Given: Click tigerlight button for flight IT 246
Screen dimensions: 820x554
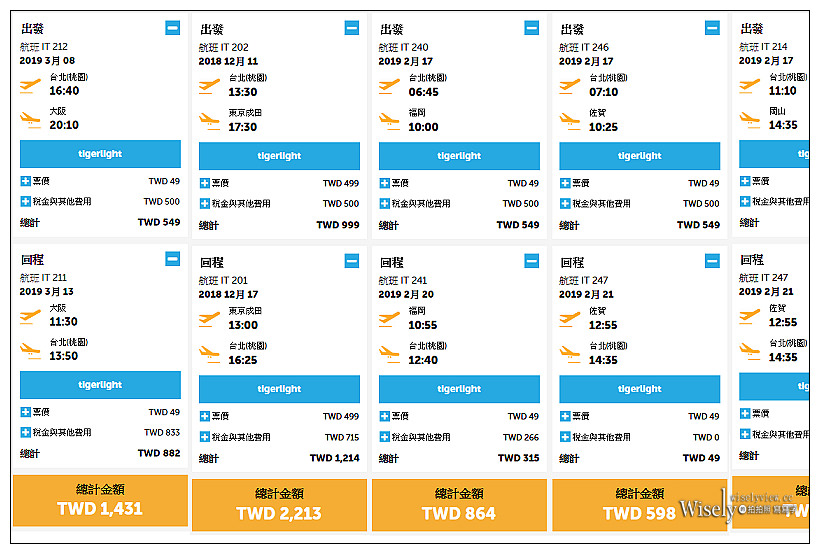Looking at the screenshot, I should [640, 156].
